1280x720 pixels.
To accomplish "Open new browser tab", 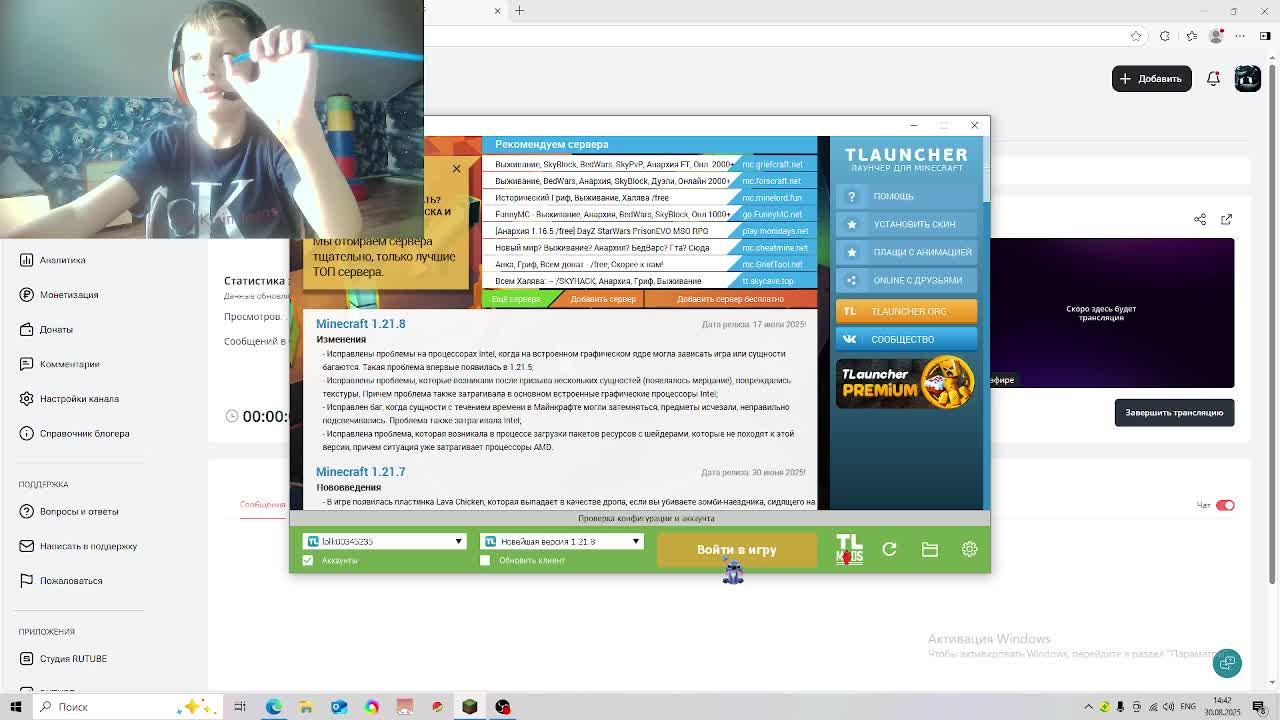I will click(x=520, y=10).
